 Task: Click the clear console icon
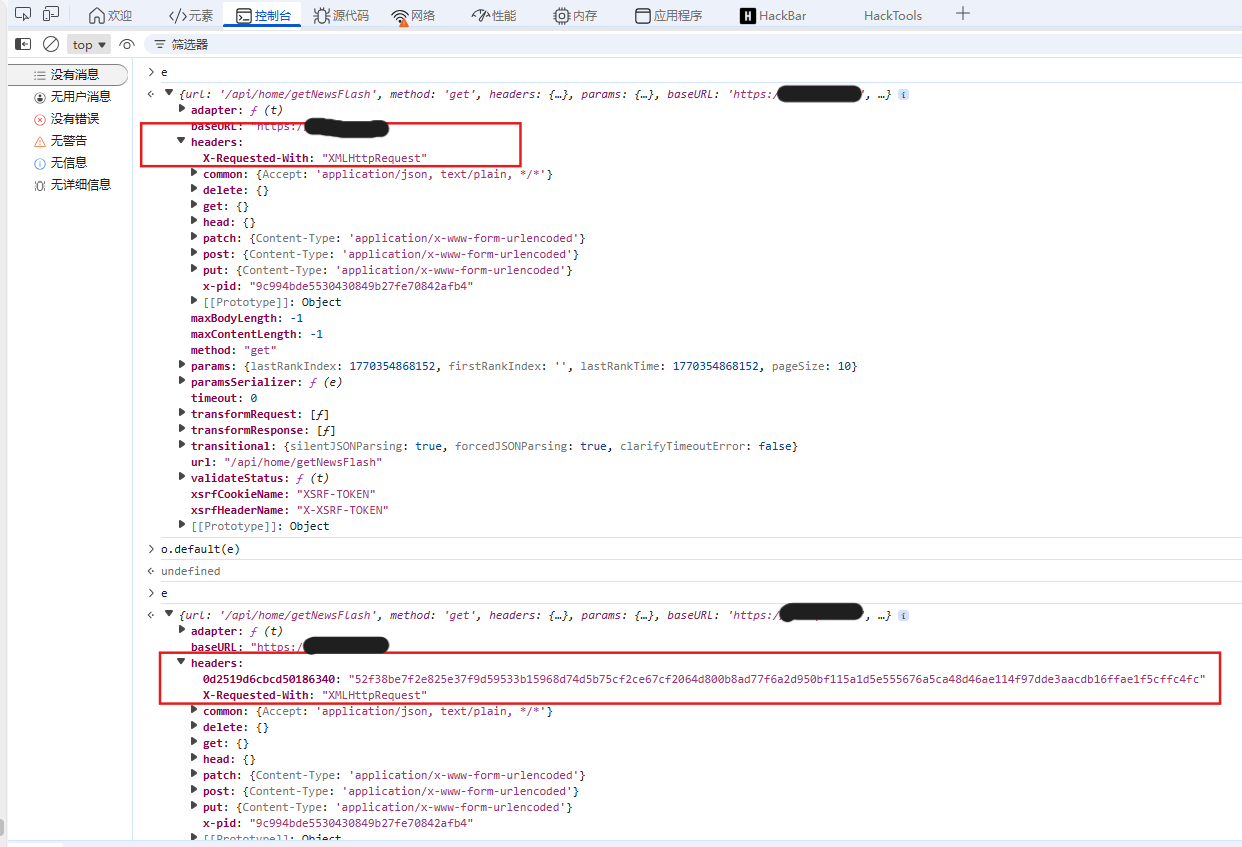(51, 44)
